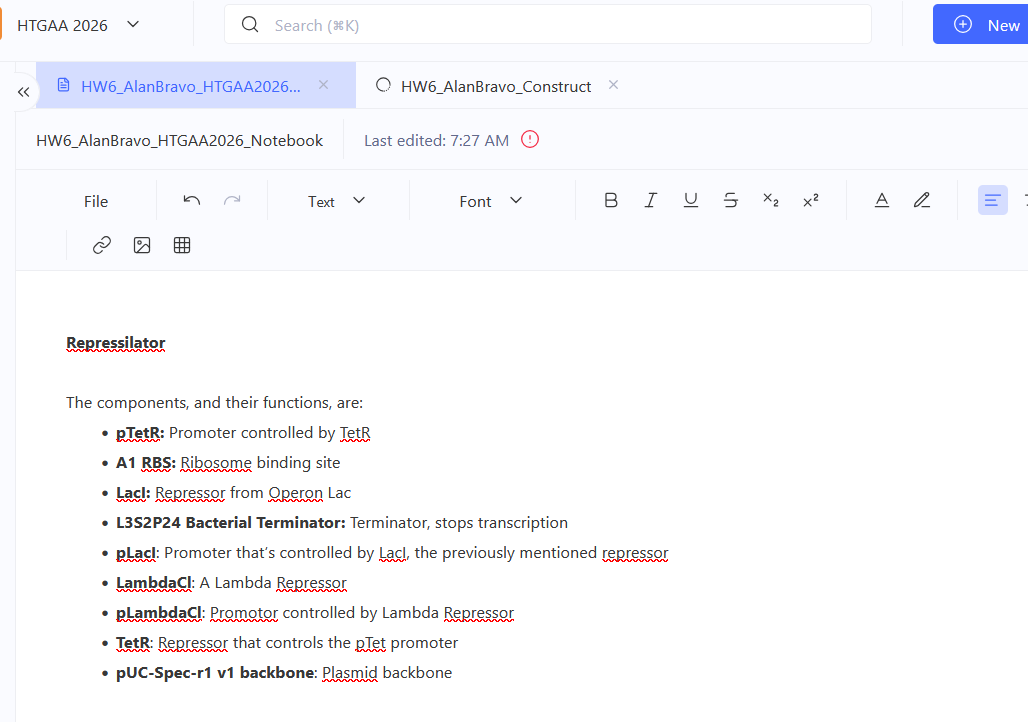Open the Text style dropdown

[336, 201]
